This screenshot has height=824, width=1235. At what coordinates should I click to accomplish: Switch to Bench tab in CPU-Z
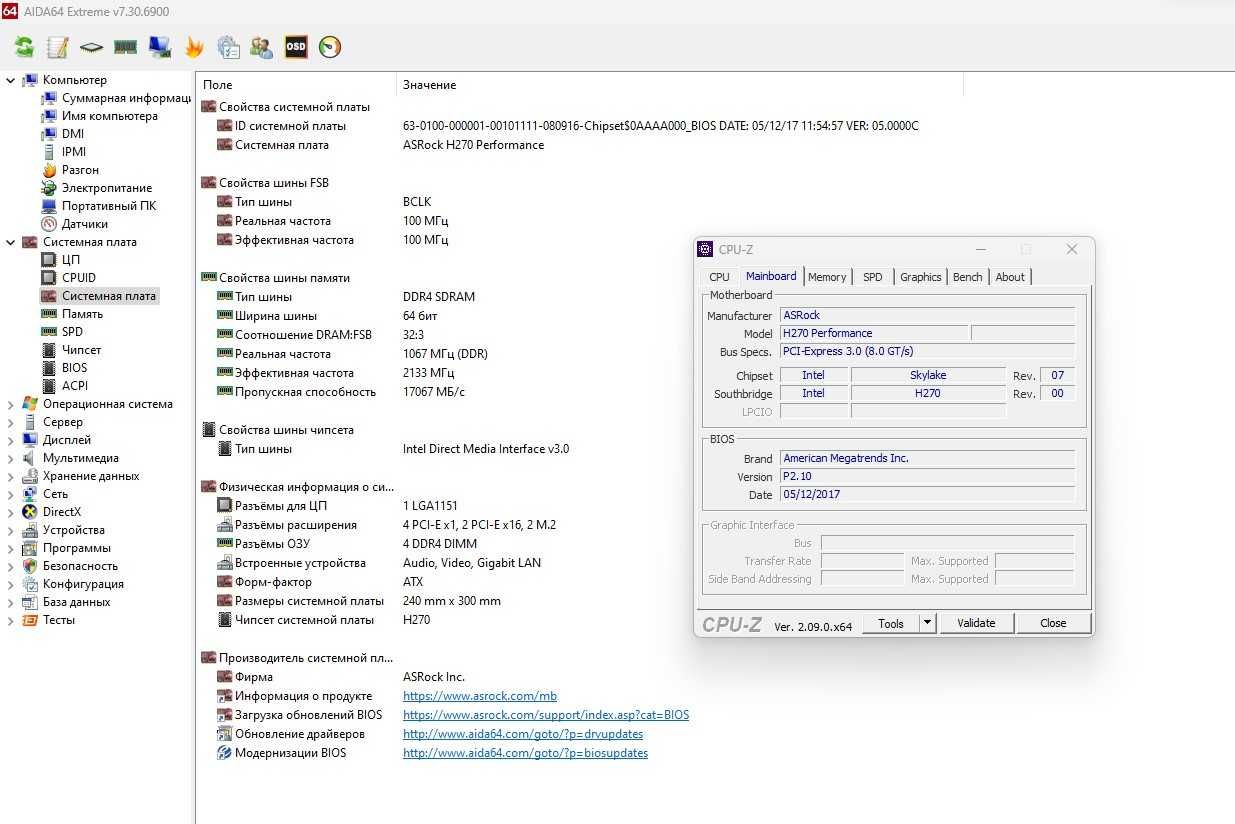pyautogui.click(x=967, y=277)
